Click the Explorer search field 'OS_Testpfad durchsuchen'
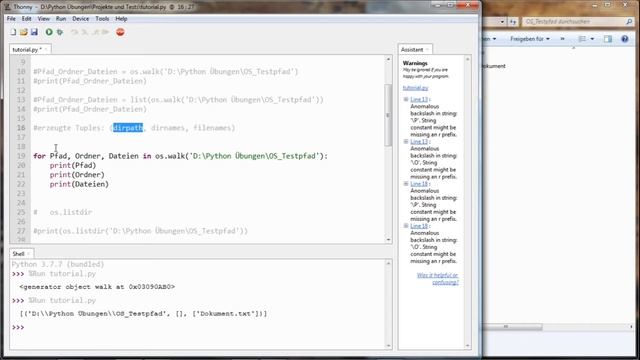The height and width of the screenshot is (360, 640). (x=573, y=22)
